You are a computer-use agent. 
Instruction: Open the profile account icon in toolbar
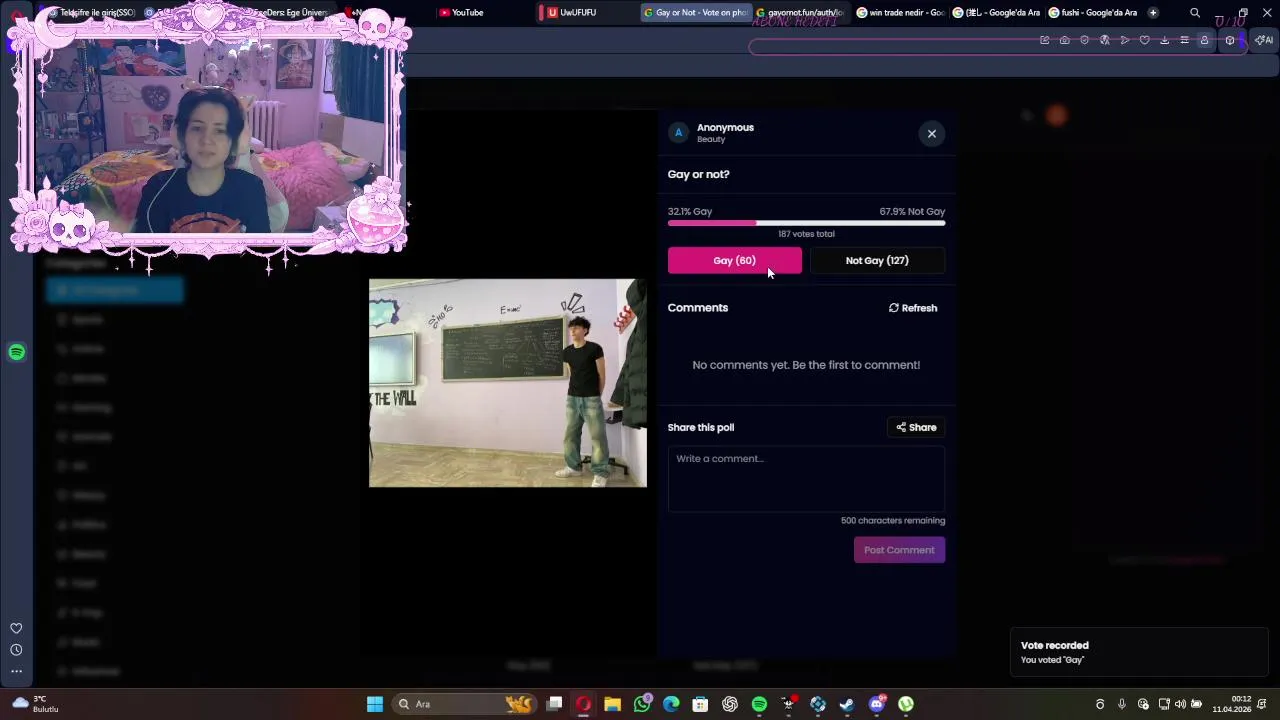coord(1204,40)
